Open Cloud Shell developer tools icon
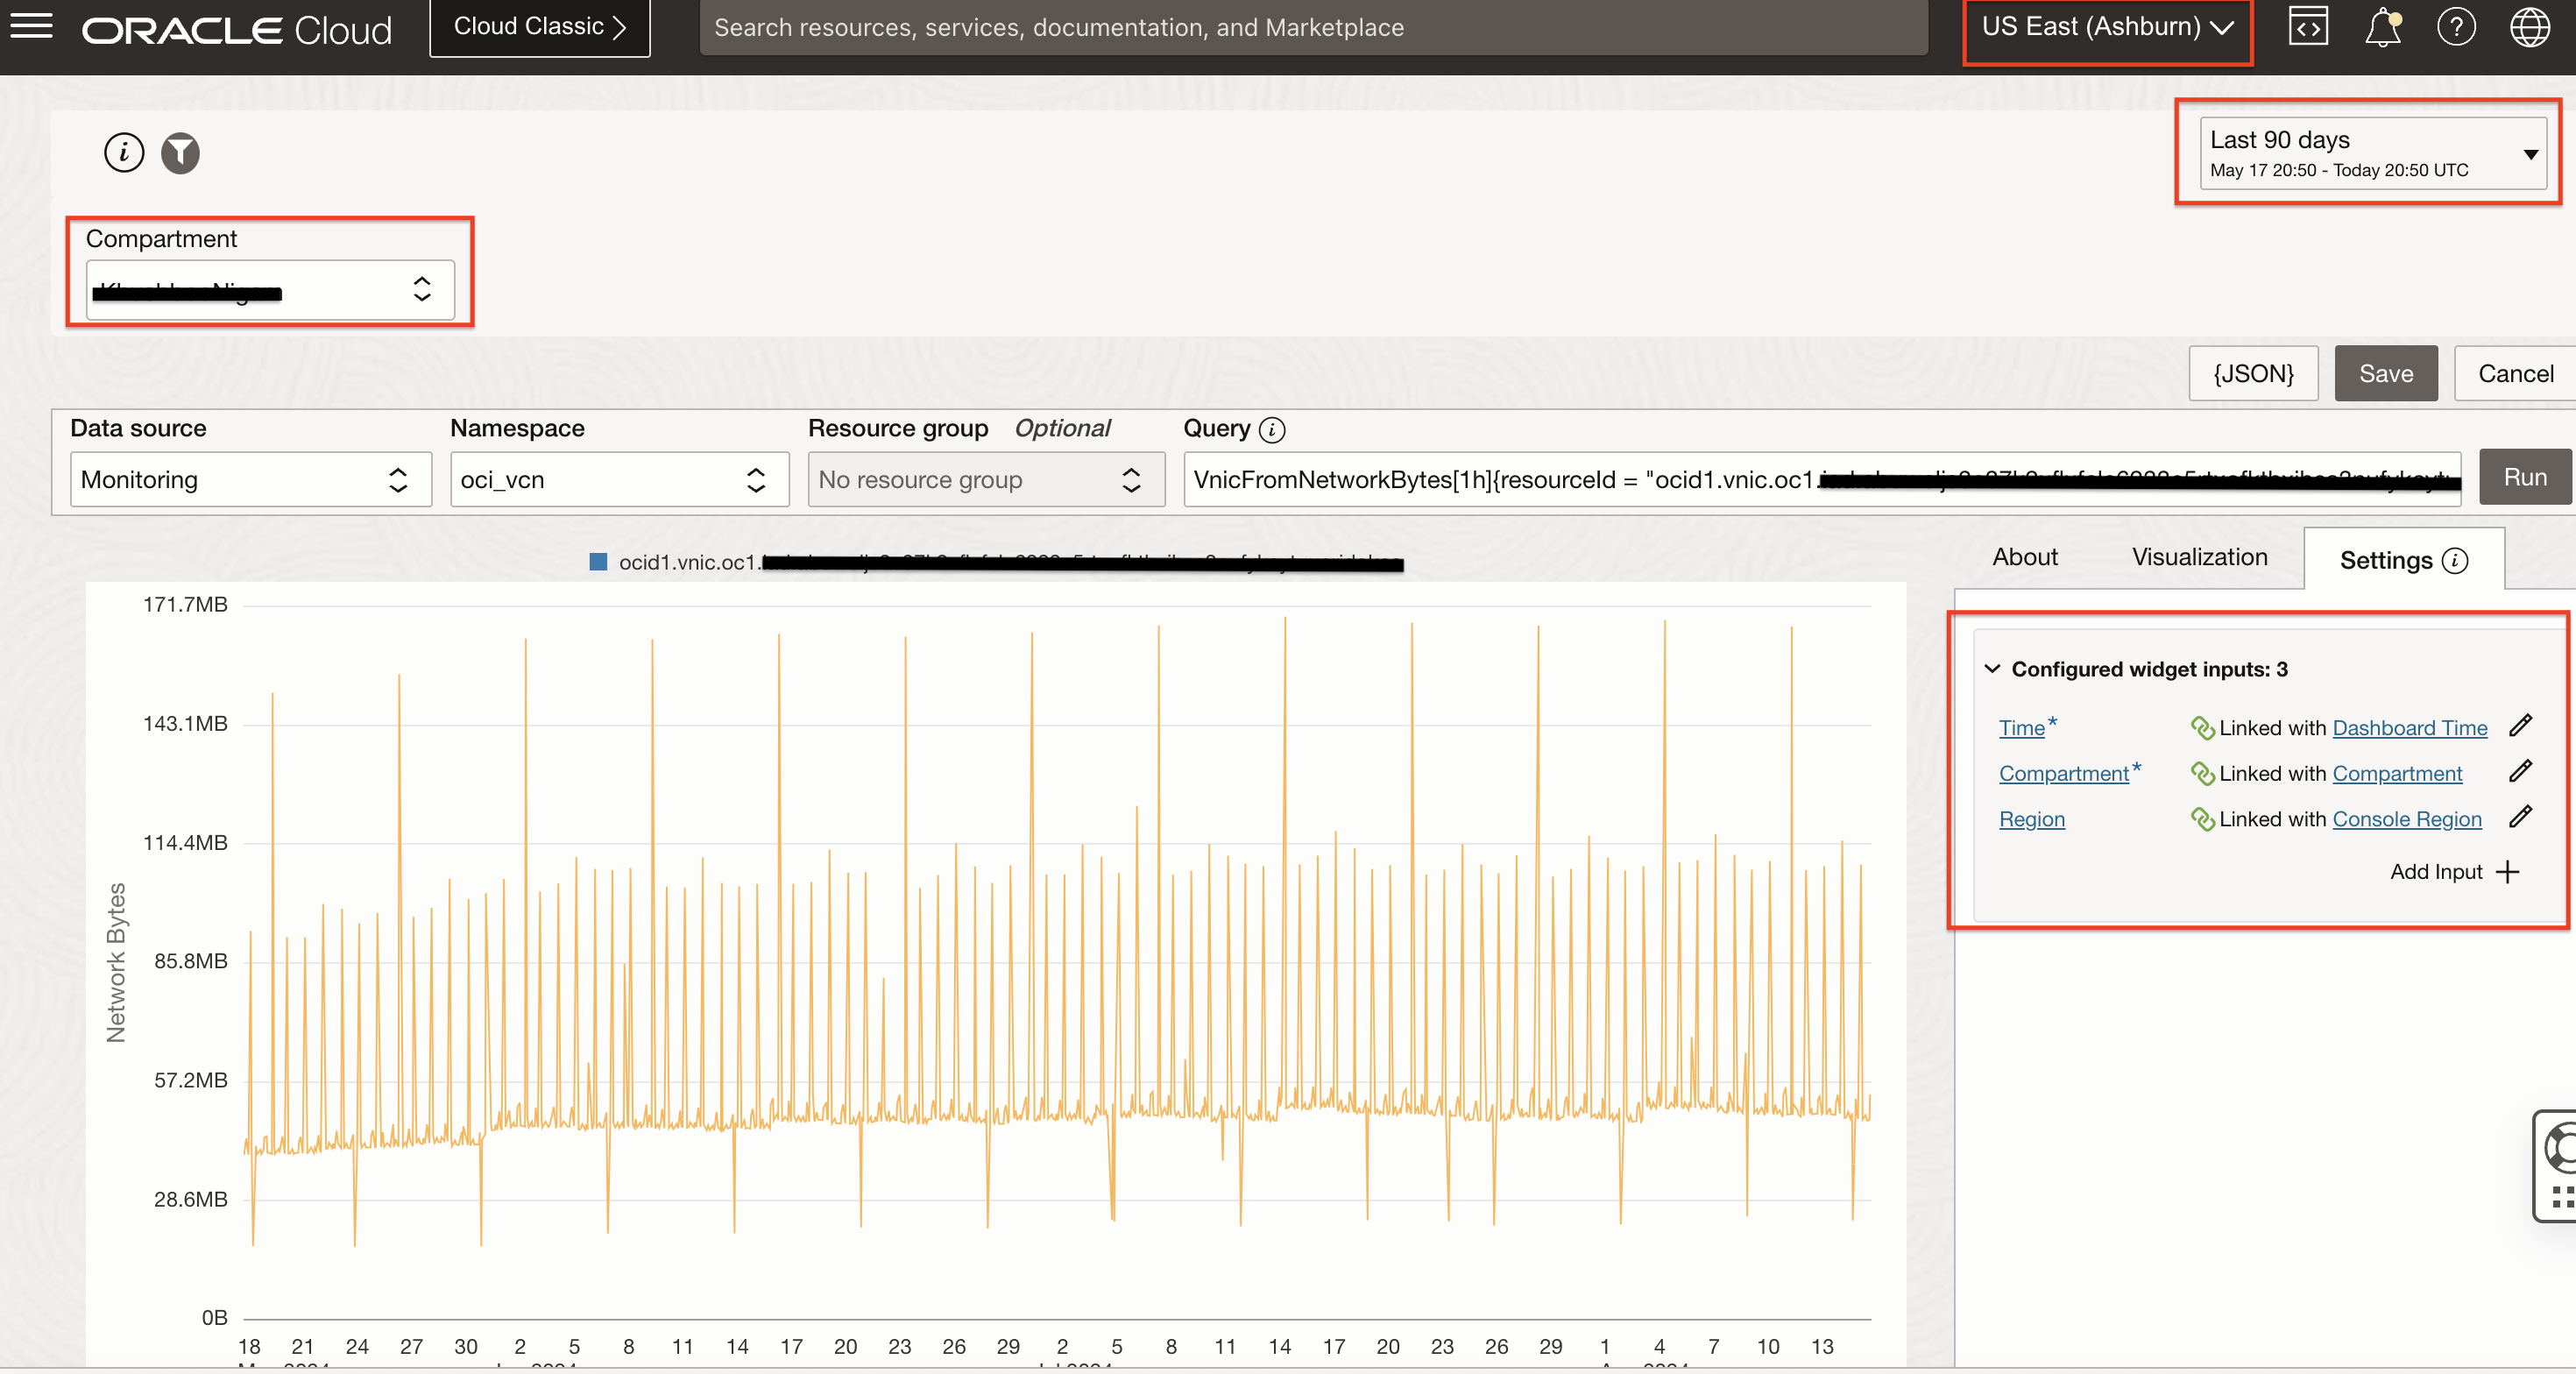The height and width of the screenshot is (1374, 2576). (x=2307, y=27)
